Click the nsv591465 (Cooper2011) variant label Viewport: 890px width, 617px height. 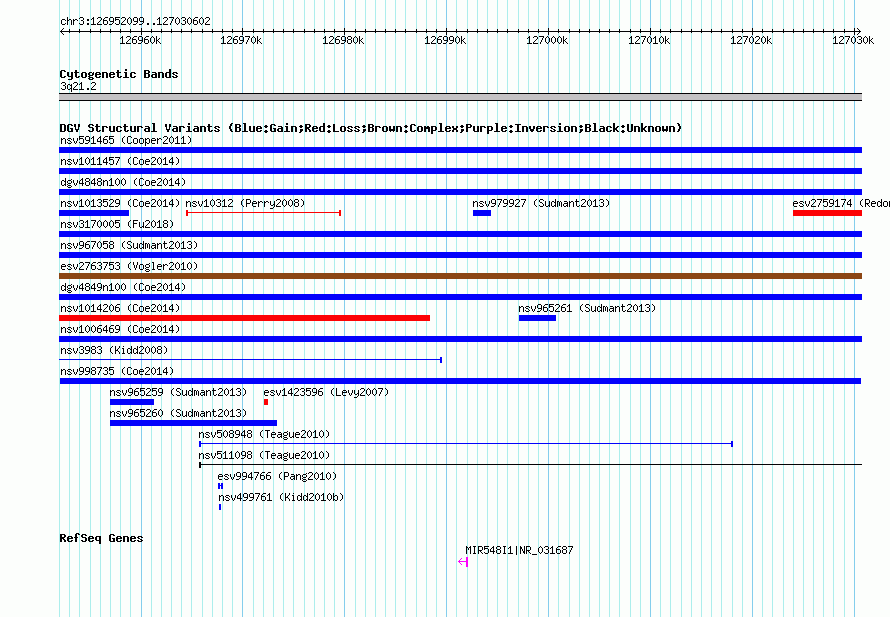126,140
